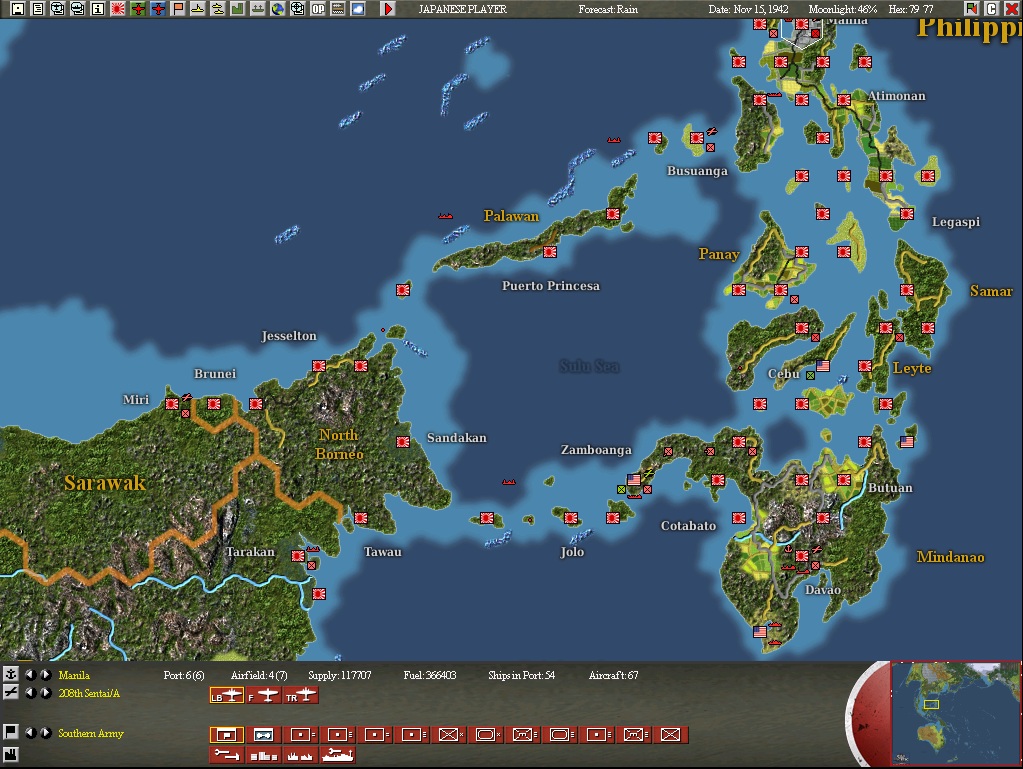1023x769 pixels.
Task: Select the Japanese base at Sandakan
Action: (403, 442)
